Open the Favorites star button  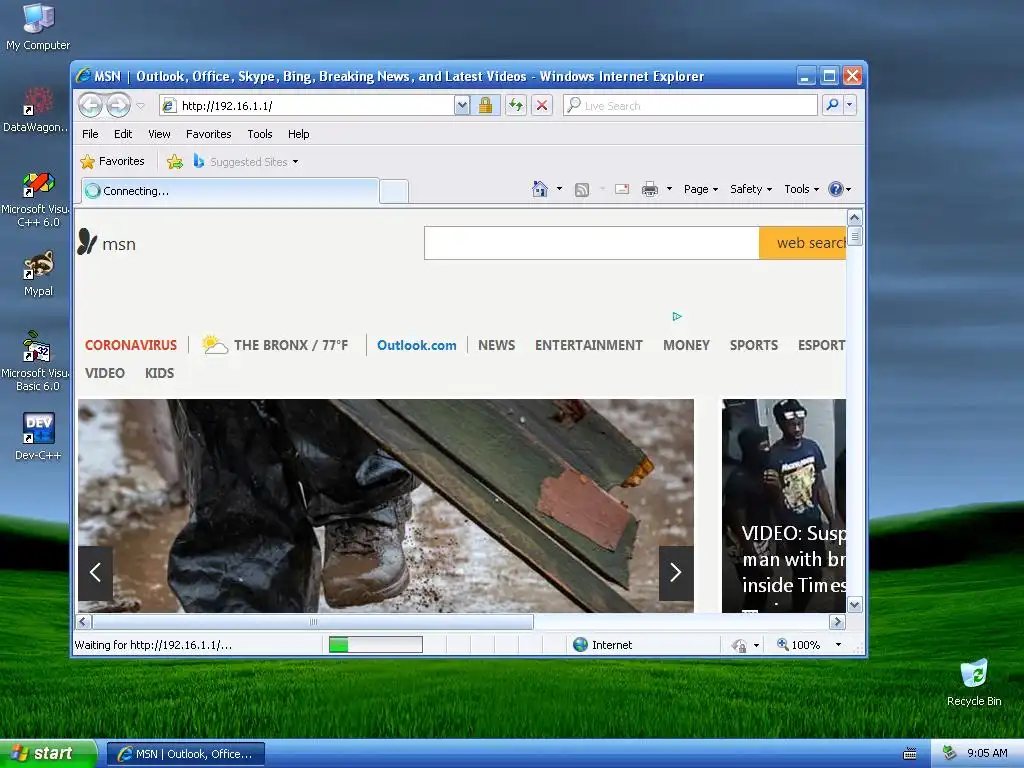coord(112,161)
